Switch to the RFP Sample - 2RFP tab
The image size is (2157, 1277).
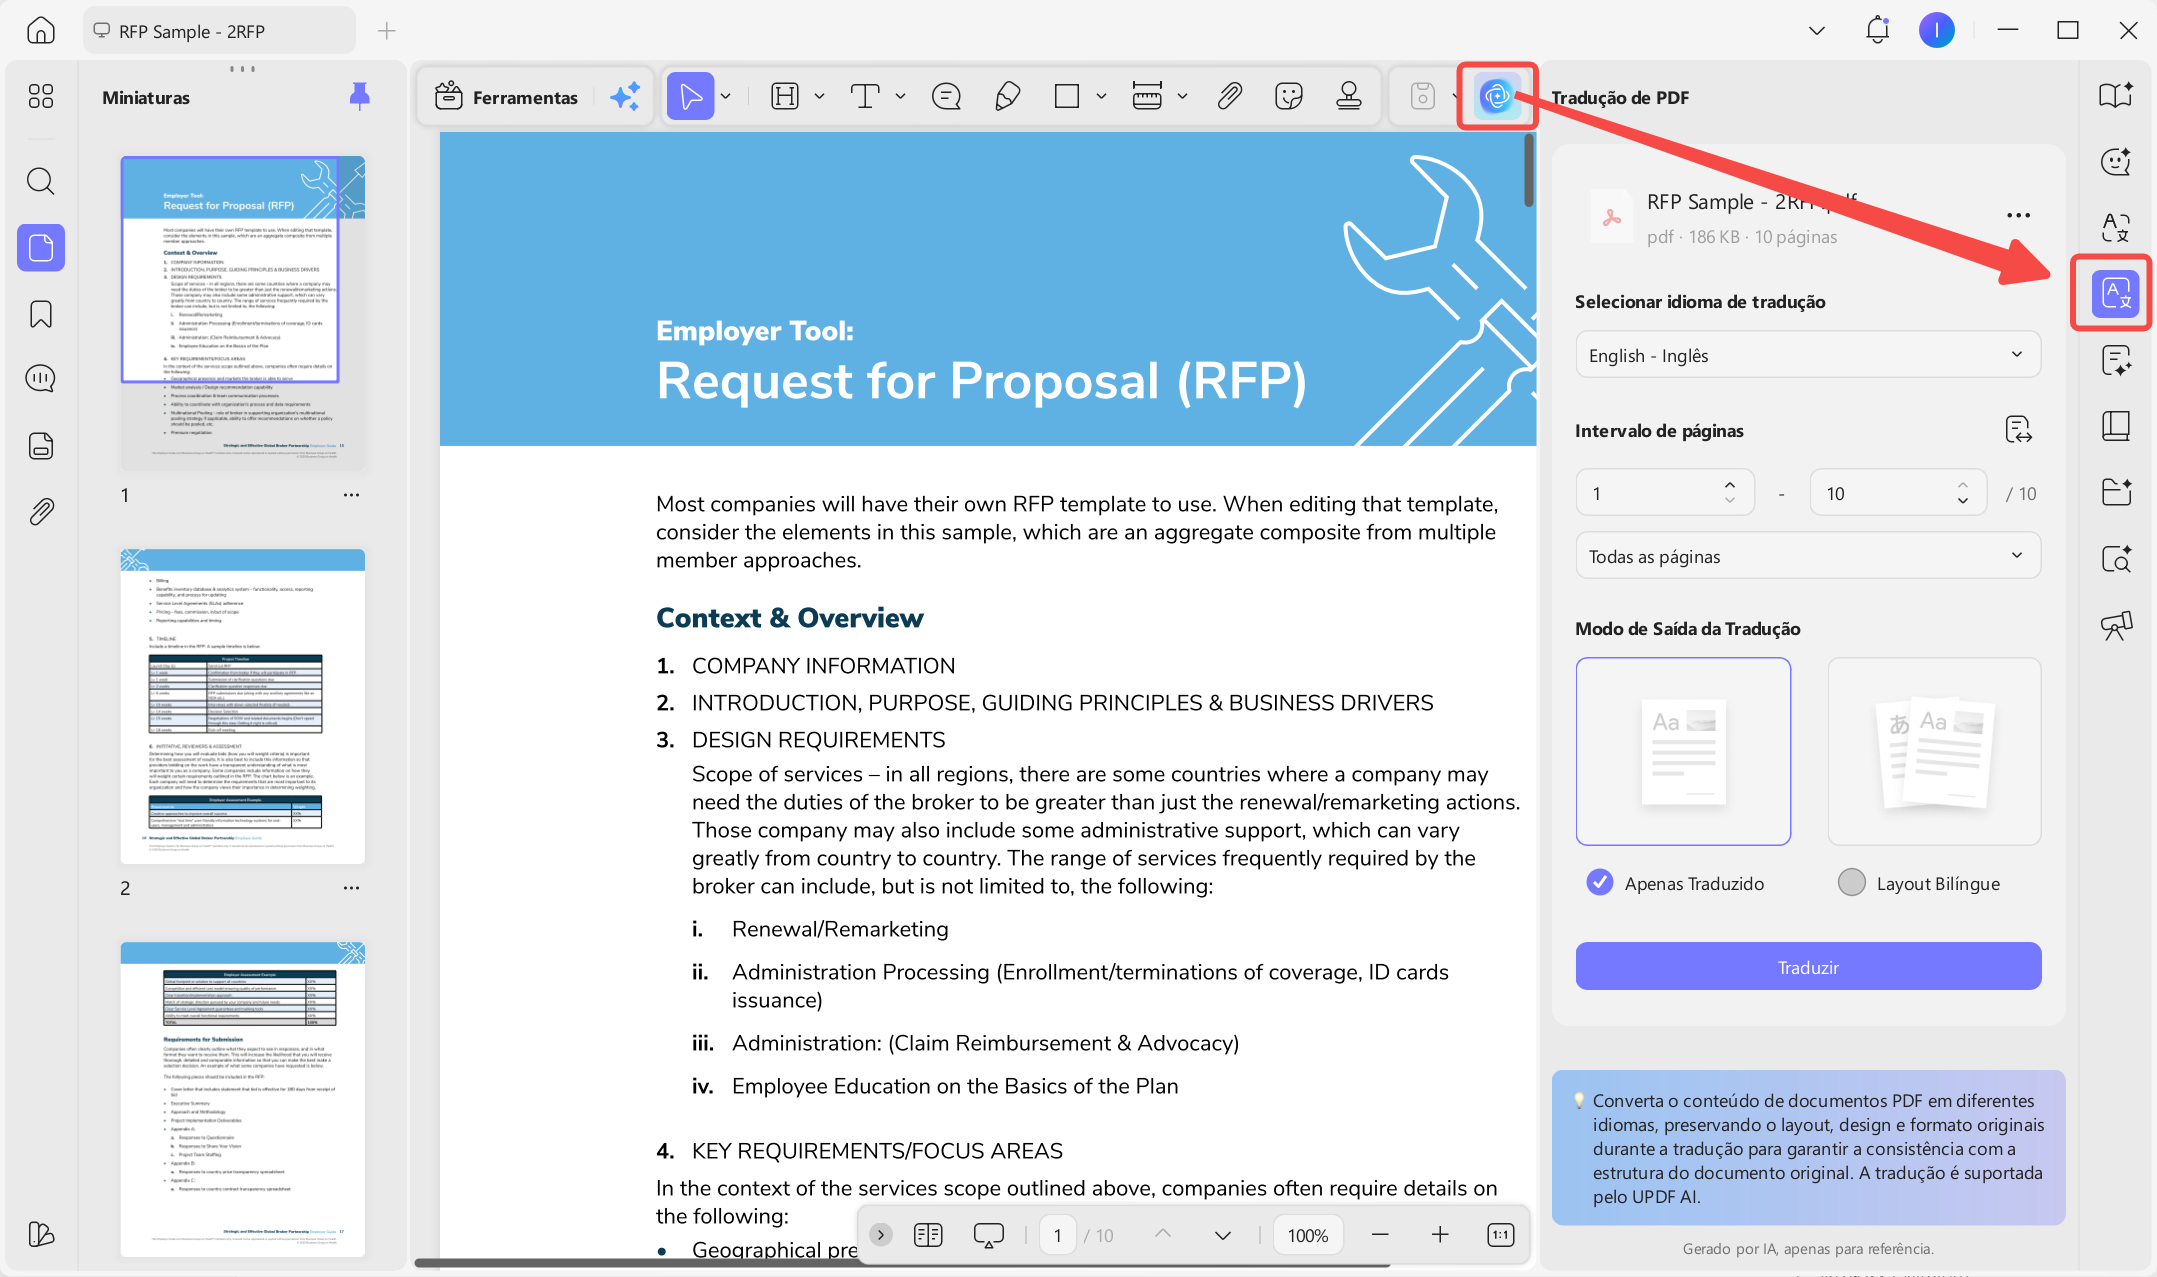(220, 31)
